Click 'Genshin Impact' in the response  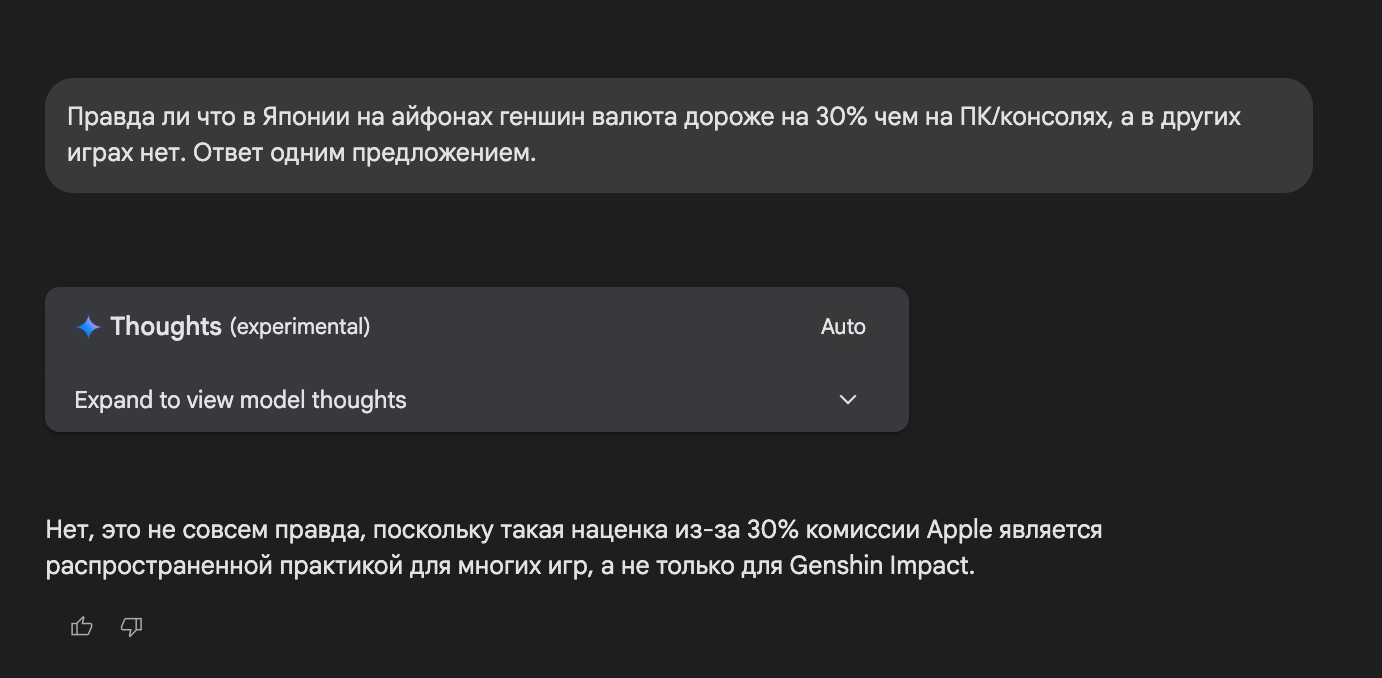[x=880, y=566]
